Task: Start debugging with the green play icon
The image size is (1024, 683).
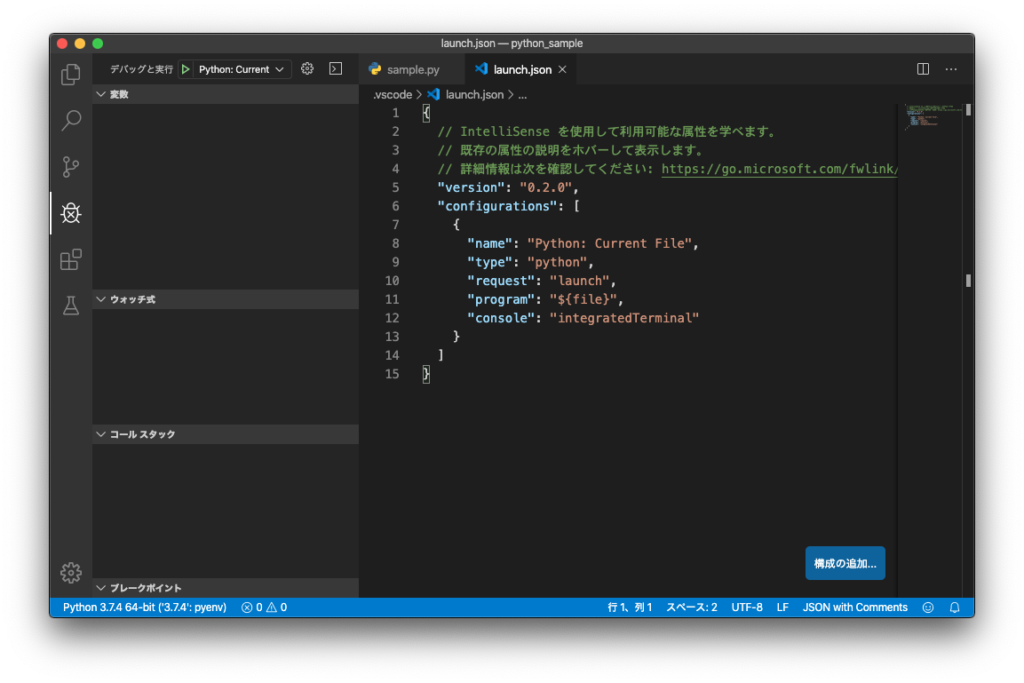Action: (186, 68)
